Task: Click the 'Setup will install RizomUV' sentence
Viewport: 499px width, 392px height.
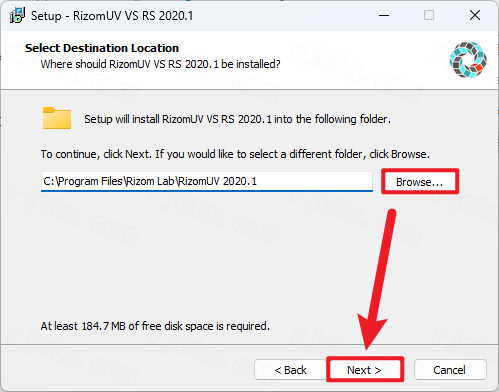Action: pos(237,119)
